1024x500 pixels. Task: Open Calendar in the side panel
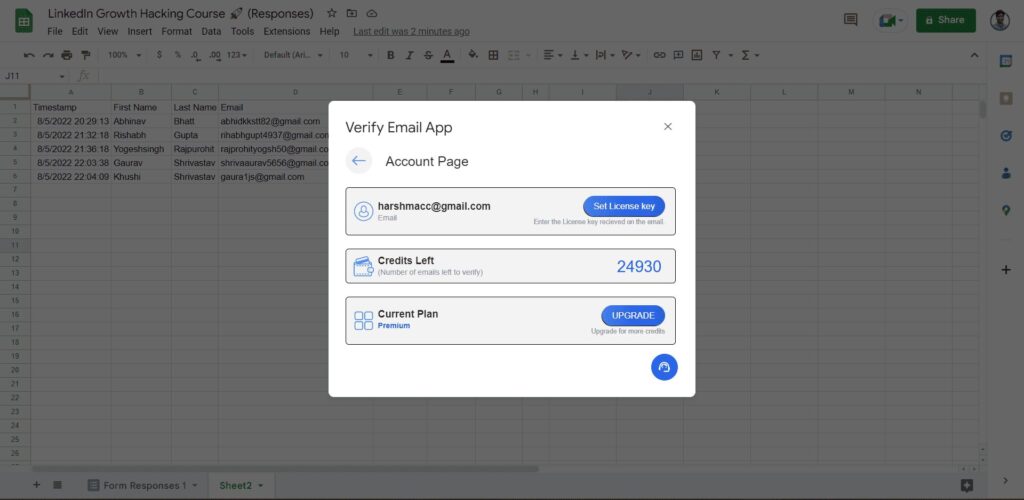click(x=1006, y=61)
